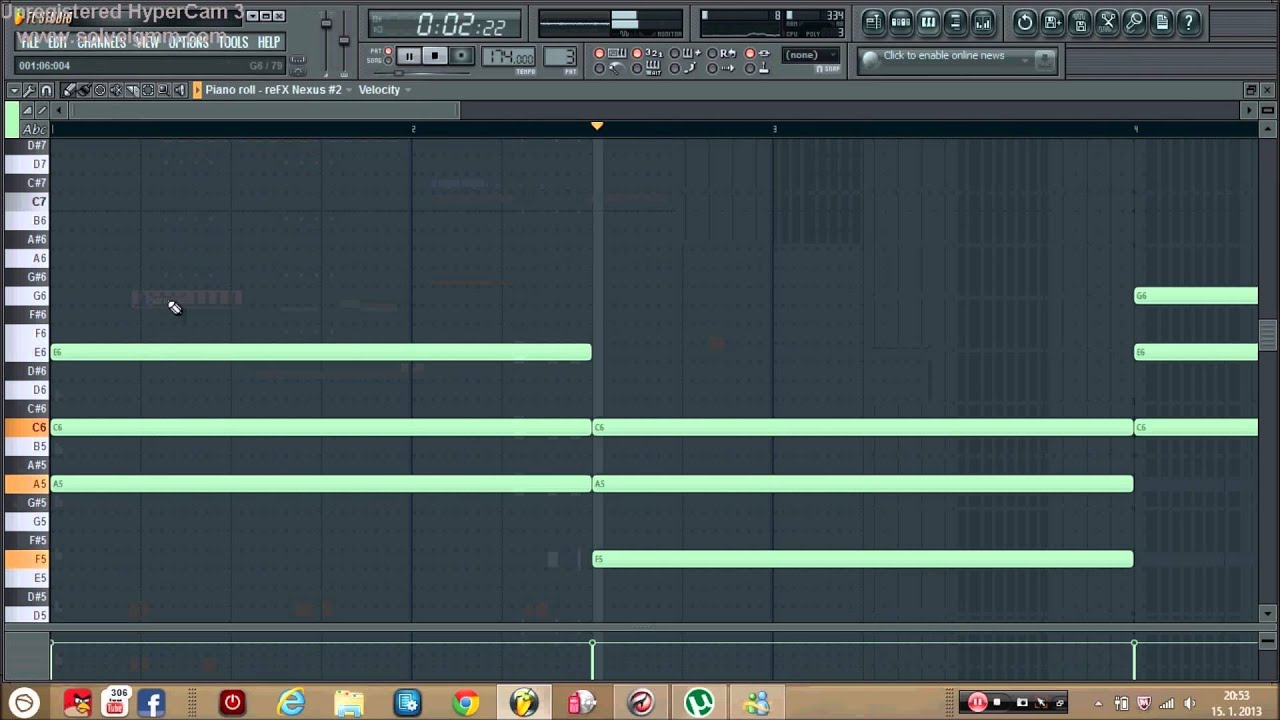Choose the piano roll zoom tool

click(164, 90)
